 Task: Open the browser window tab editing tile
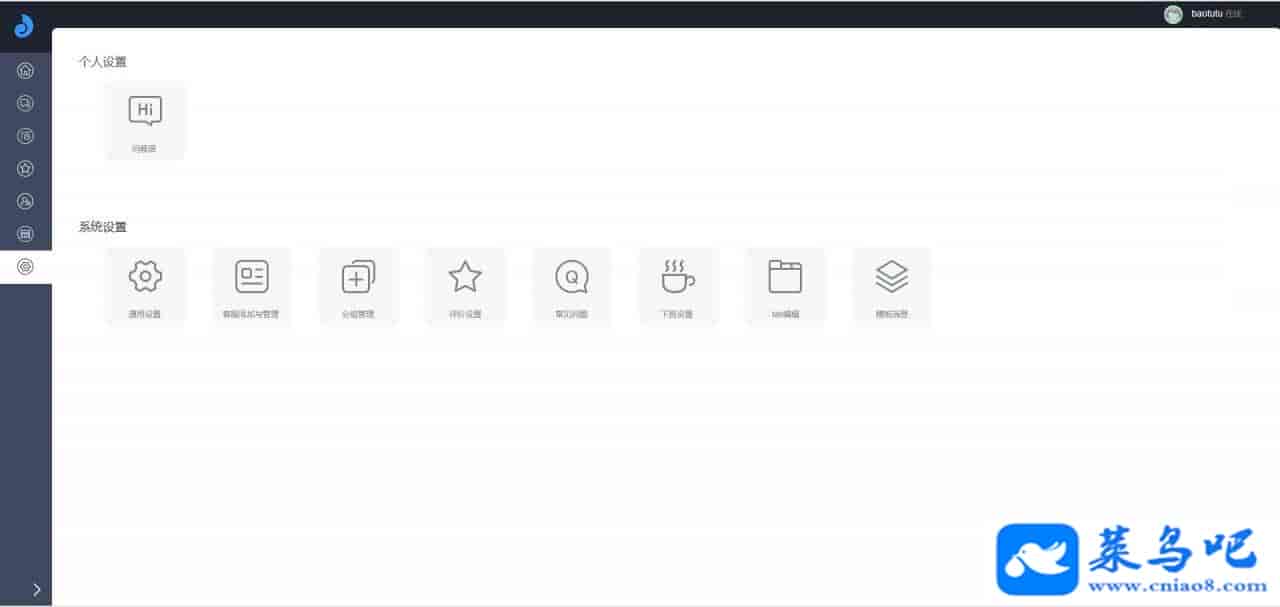coord(785,287)
